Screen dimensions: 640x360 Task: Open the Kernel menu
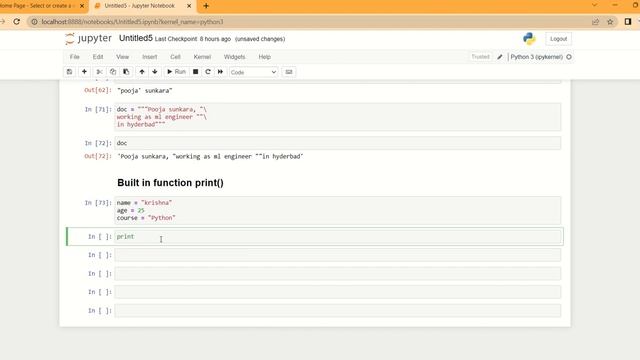pos(202,57)
